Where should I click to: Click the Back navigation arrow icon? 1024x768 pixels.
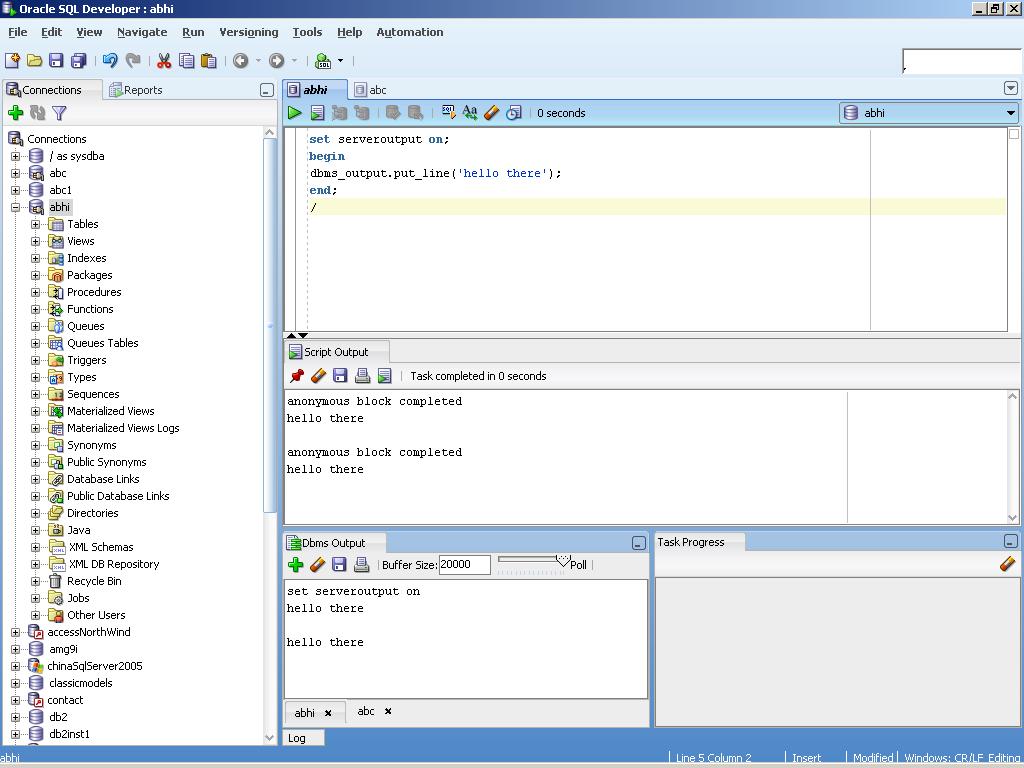click(x=240, y=61)
